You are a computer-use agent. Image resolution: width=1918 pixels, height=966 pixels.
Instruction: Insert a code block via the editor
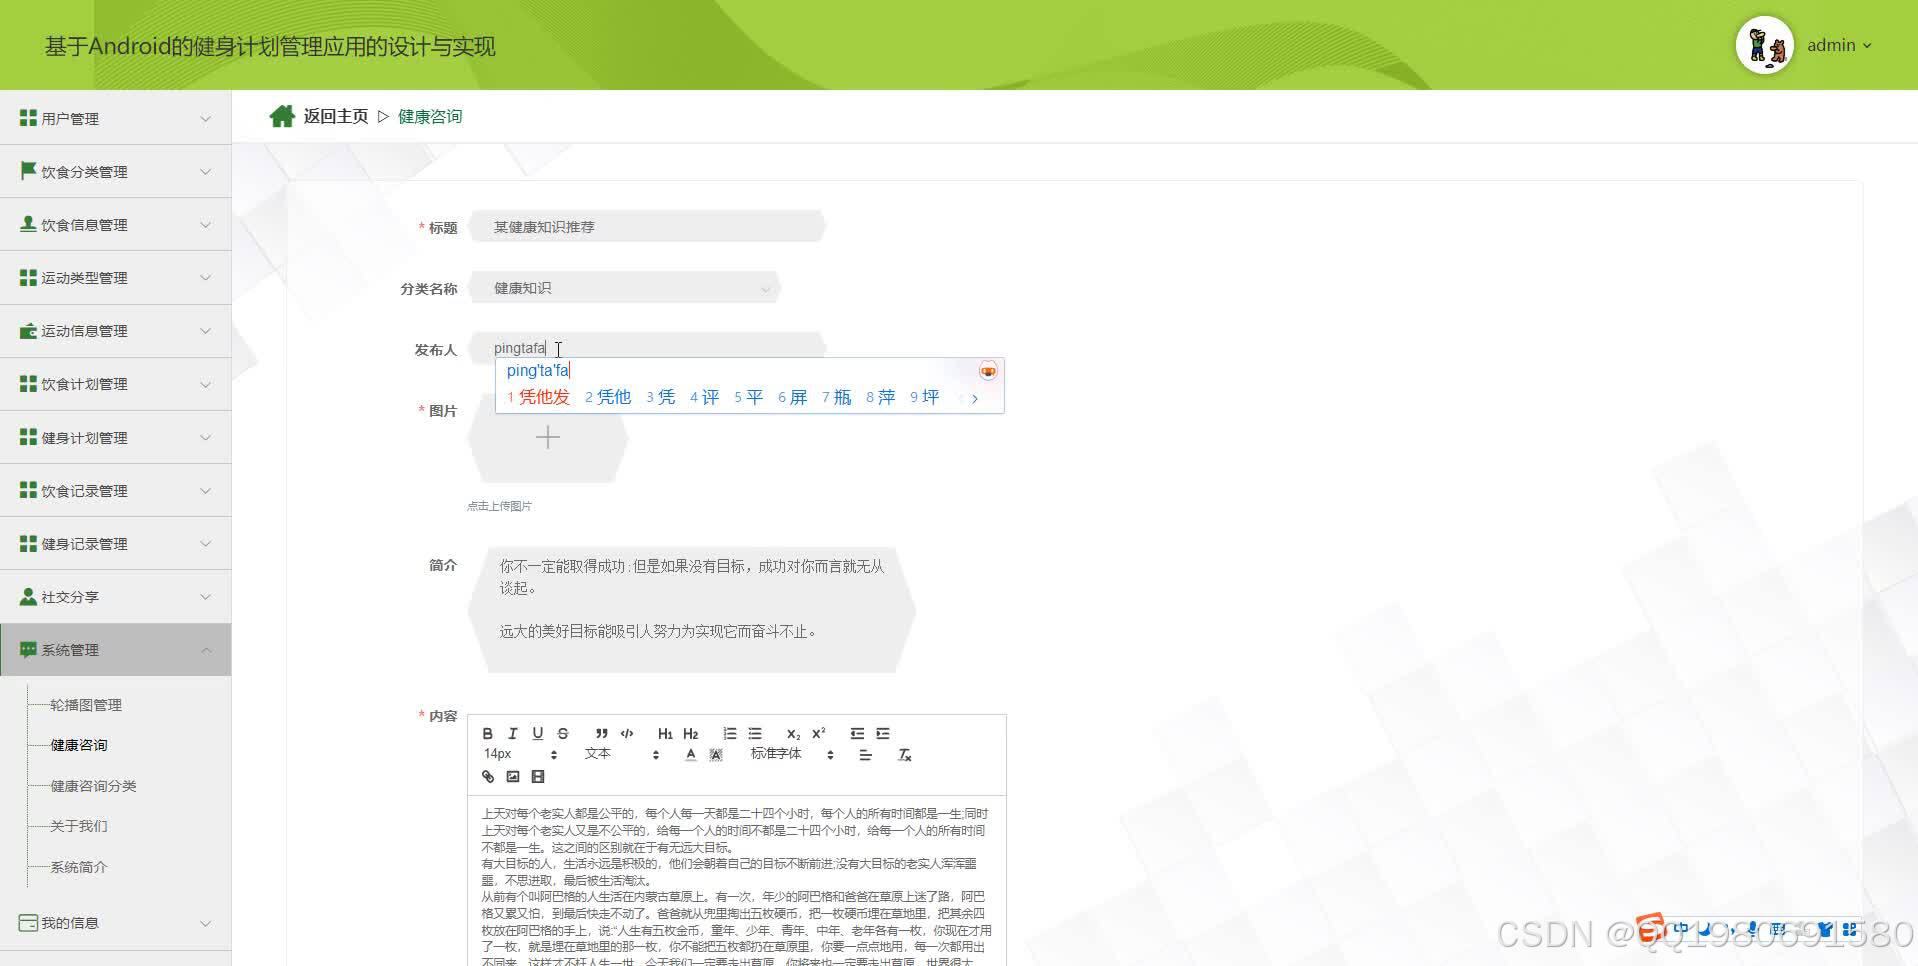tap(627, 733)
